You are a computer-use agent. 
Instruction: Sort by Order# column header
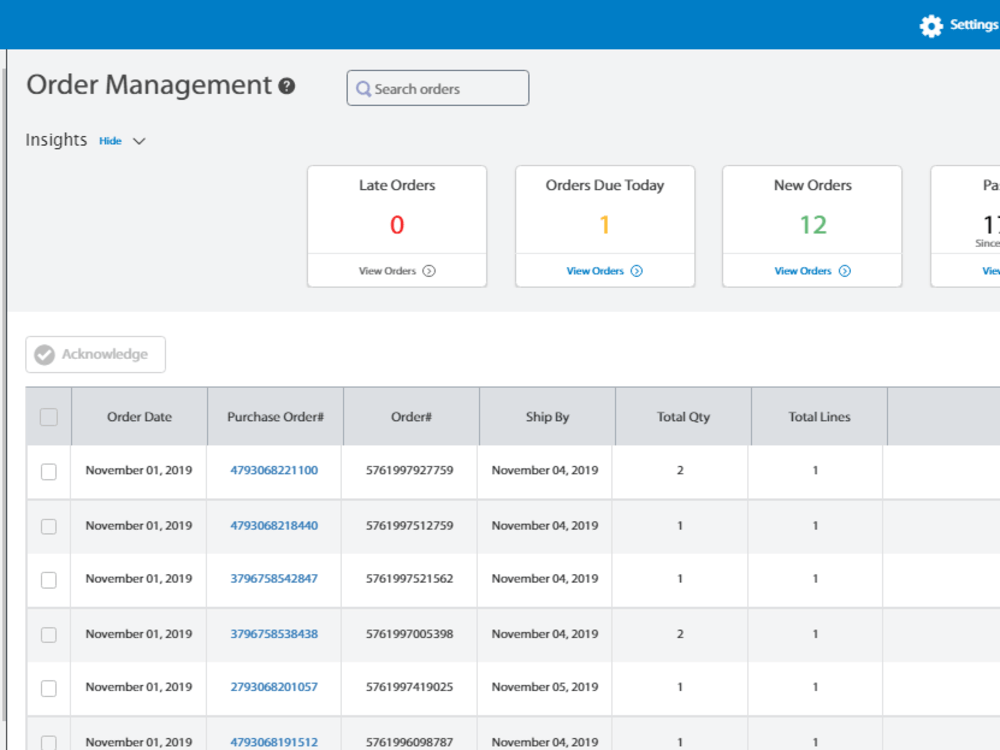(x=411, y=416)
